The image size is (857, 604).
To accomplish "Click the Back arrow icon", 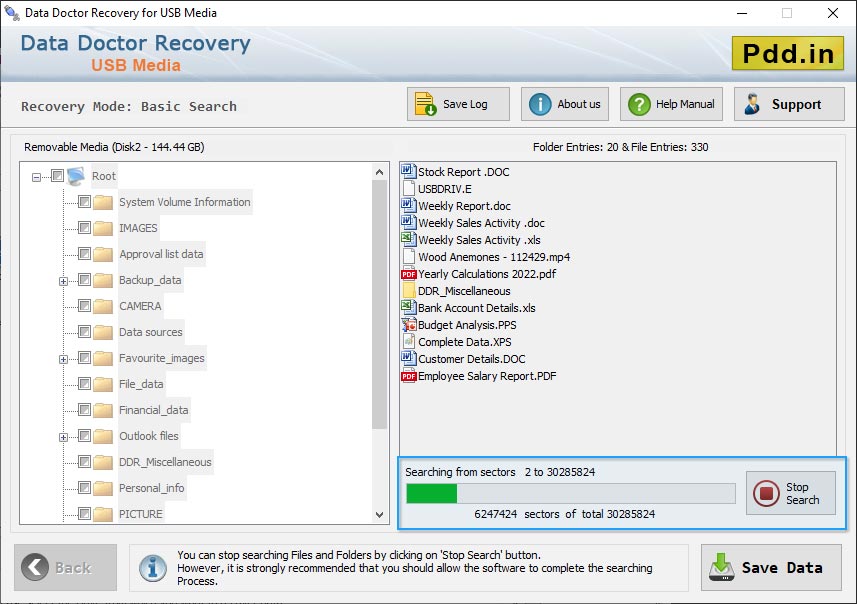I will [x=35, y=567].
